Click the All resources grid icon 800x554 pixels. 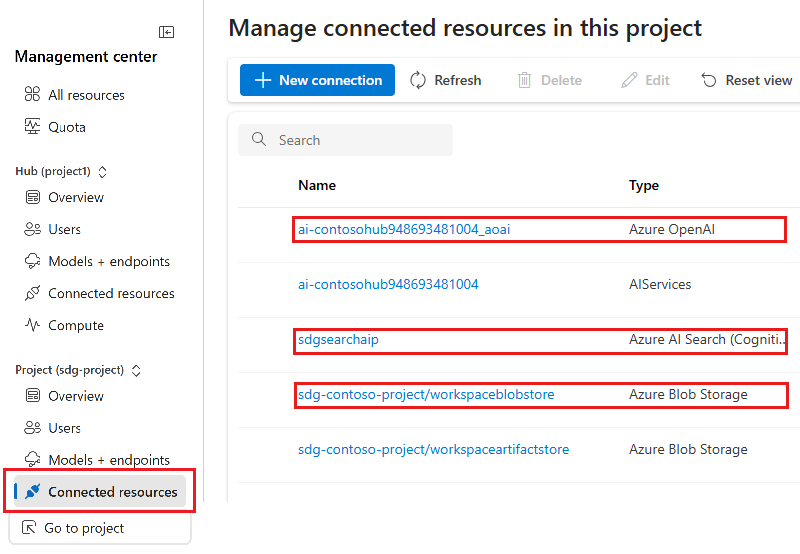pyautogui.click(x=32, y=95)
